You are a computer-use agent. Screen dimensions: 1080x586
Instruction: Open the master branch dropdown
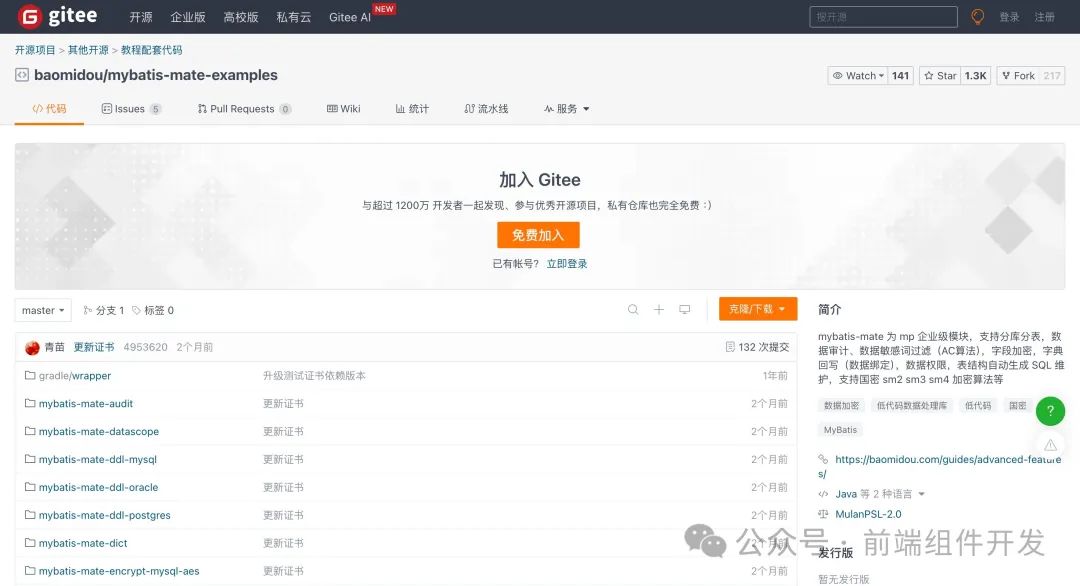(x=43, y=310)
